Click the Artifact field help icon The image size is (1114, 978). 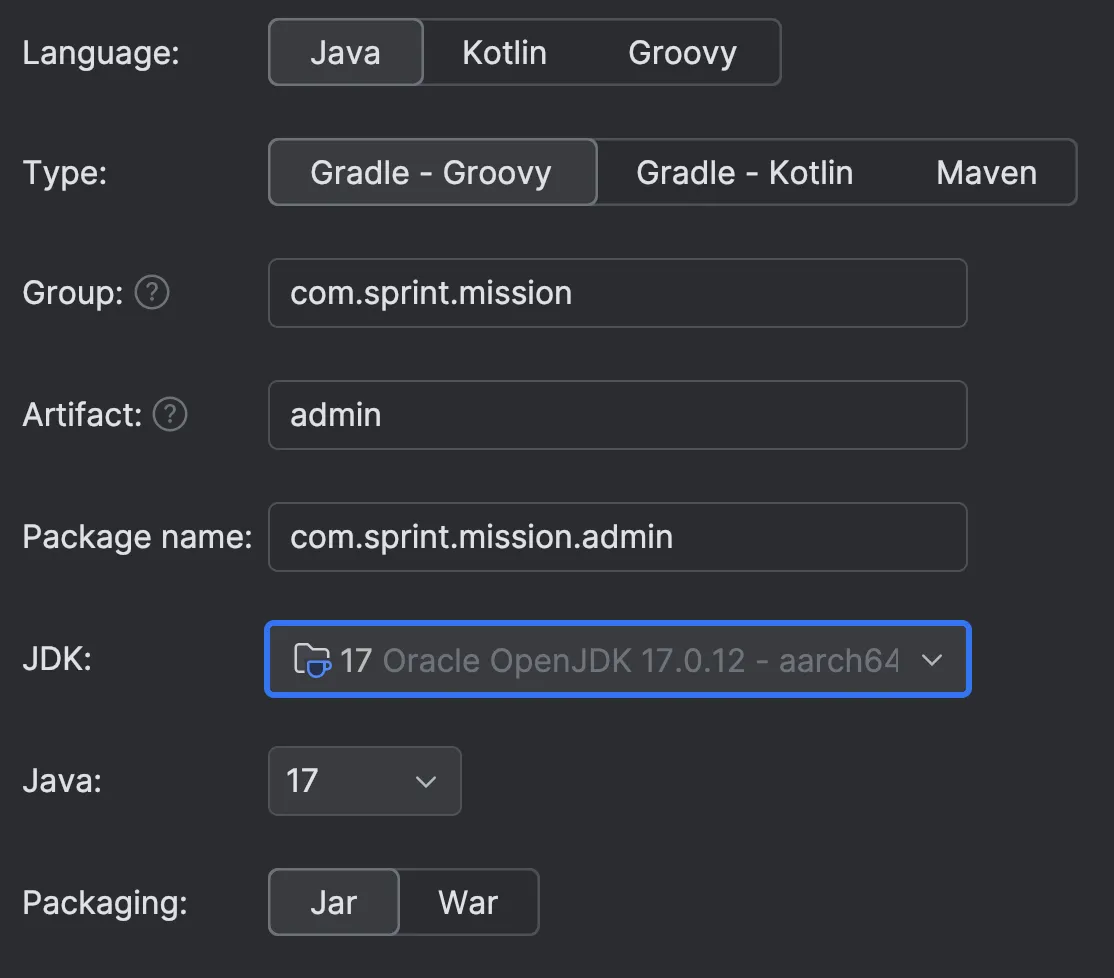coord(170,414)
